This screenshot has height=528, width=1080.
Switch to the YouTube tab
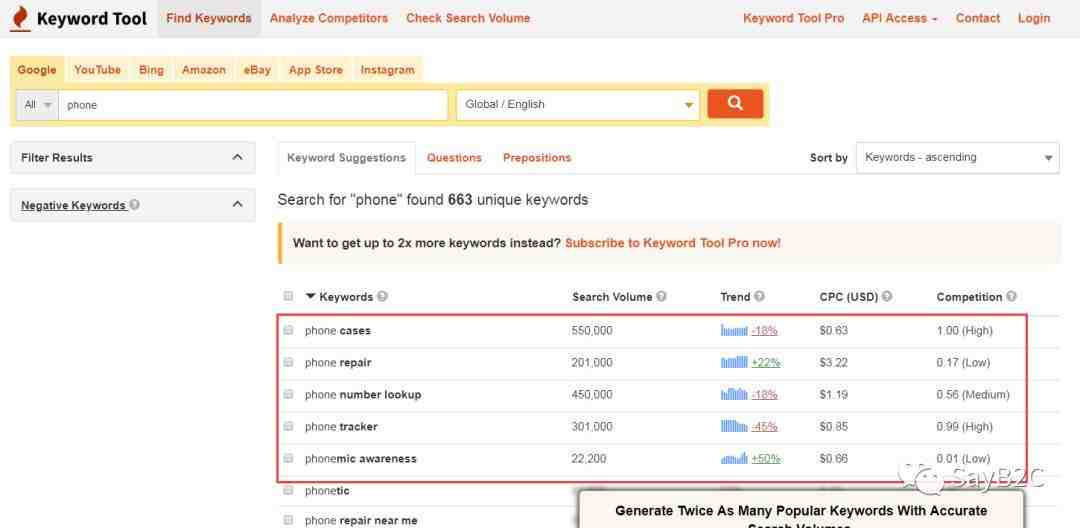(x=97, y=70)
